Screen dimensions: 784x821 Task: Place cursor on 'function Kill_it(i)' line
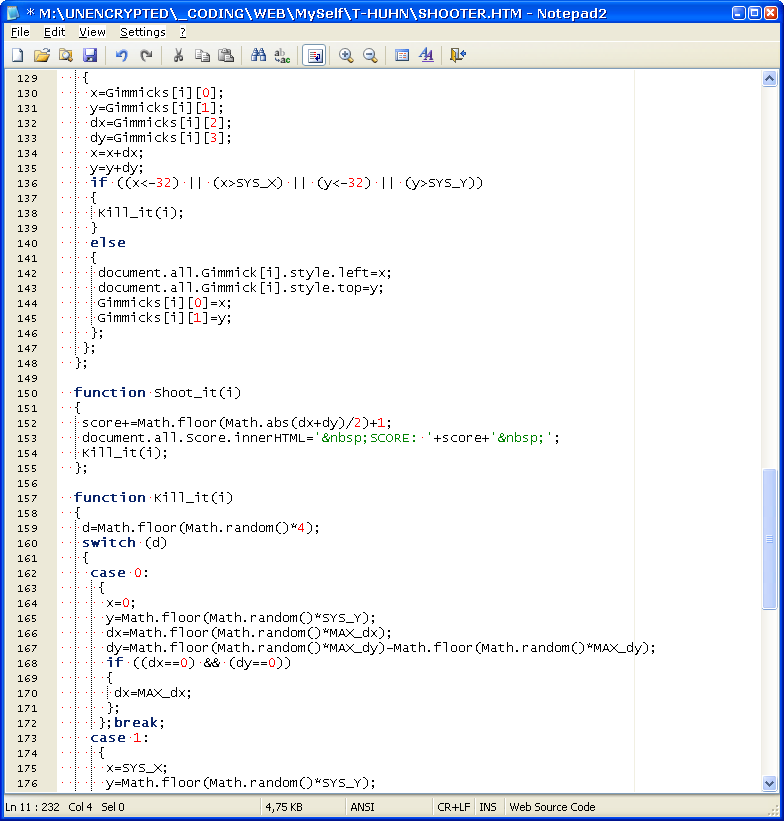point(153,497)
